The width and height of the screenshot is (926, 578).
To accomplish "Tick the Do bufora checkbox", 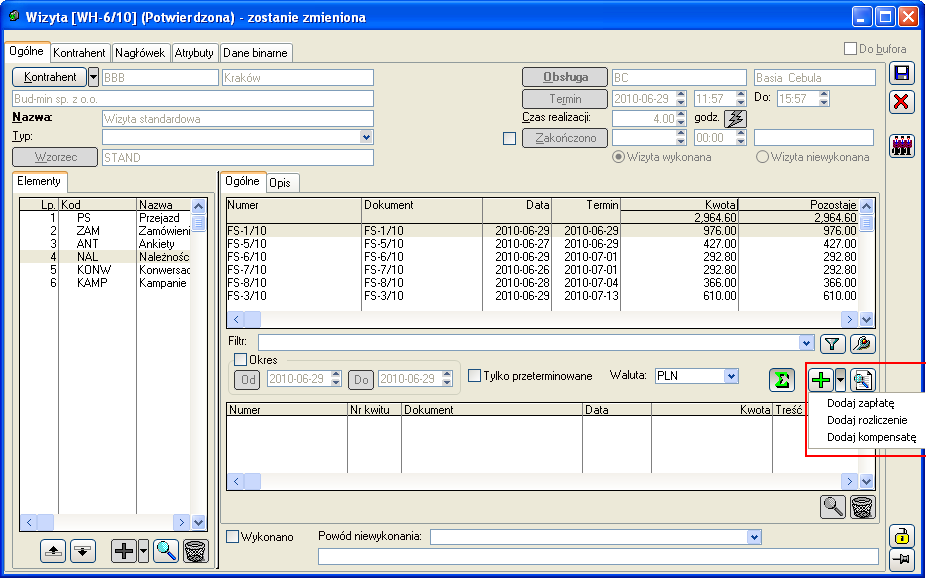I will (x=850, y=48).
